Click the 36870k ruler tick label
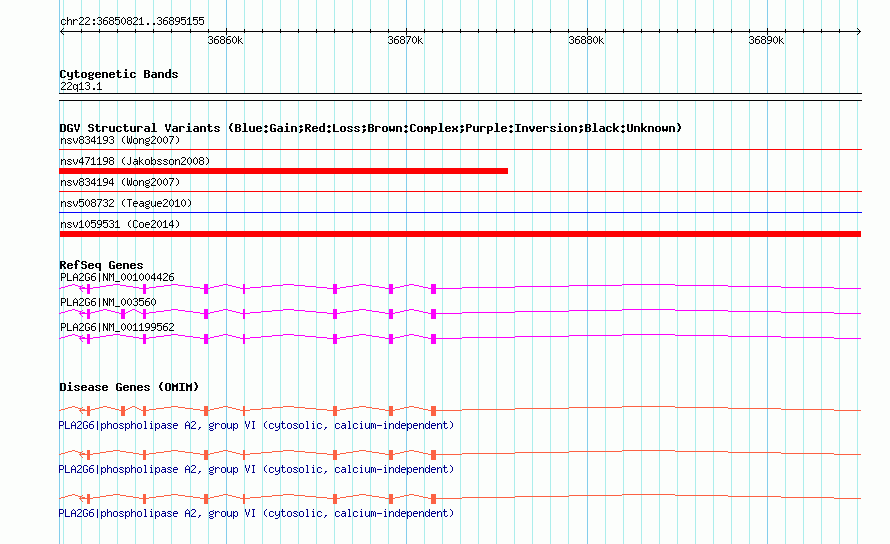The image size is (890, 544). pos(405,40)
